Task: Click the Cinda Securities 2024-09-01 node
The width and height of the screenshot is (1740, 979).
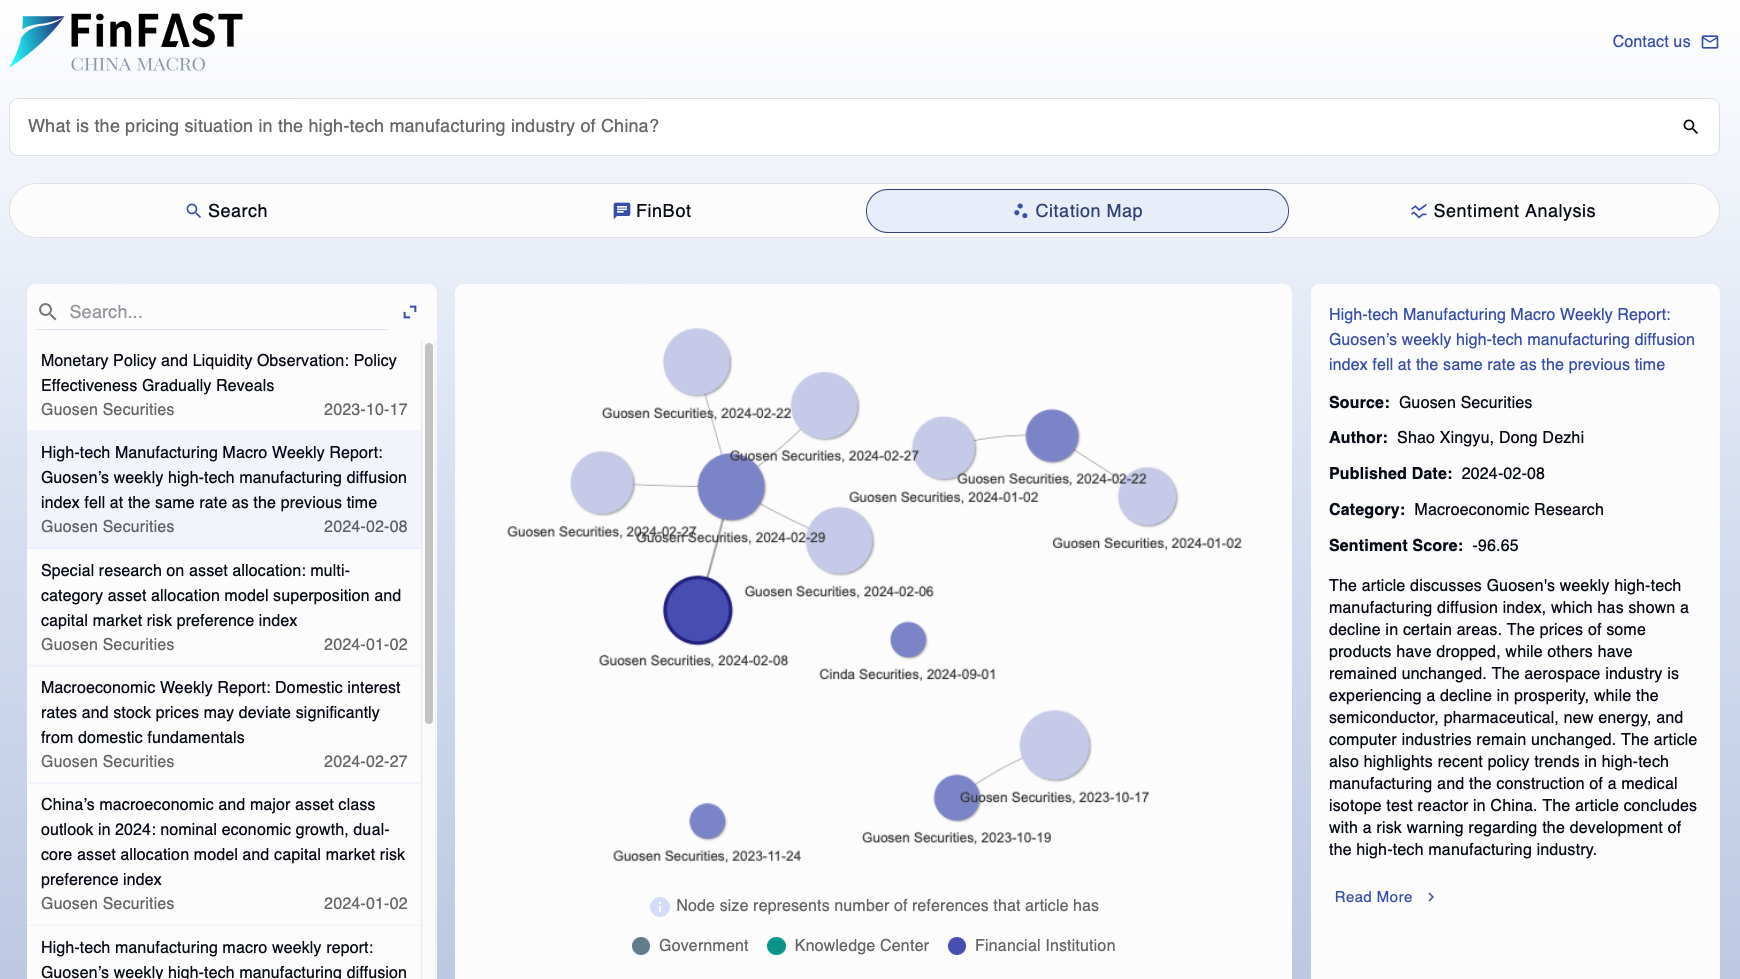Action: point(908,640)
